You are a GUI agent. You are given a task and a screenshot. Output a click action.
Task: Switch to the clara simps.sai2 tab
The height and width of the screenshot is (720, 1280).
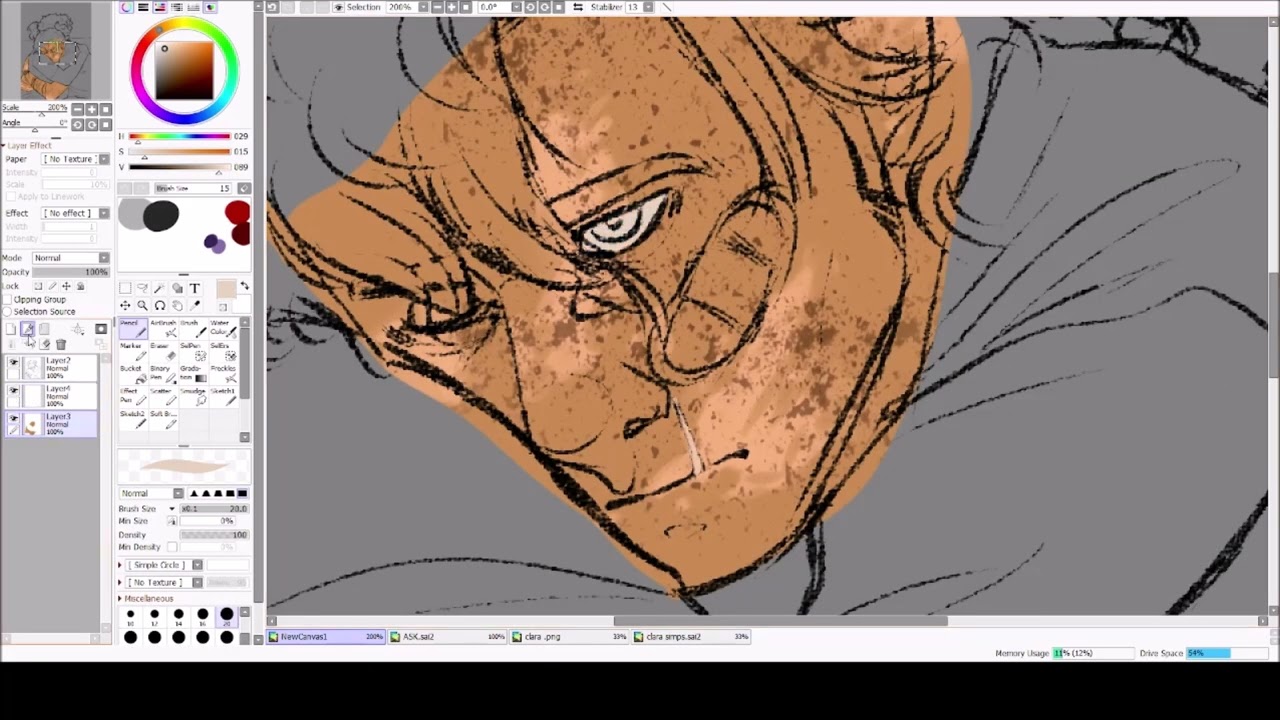(691, 636)
